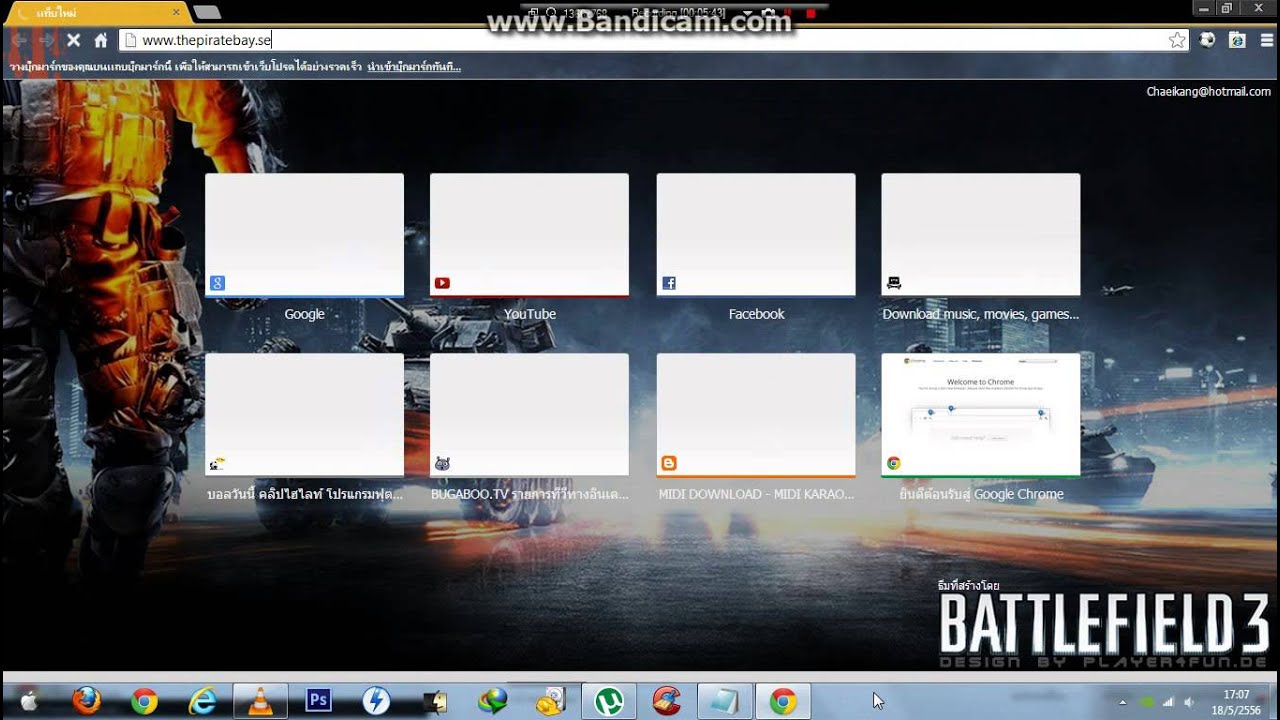1280x720 pixels.
Task: Open the lightning bolt app in taskbar
Action: click(x=376, y=701)
